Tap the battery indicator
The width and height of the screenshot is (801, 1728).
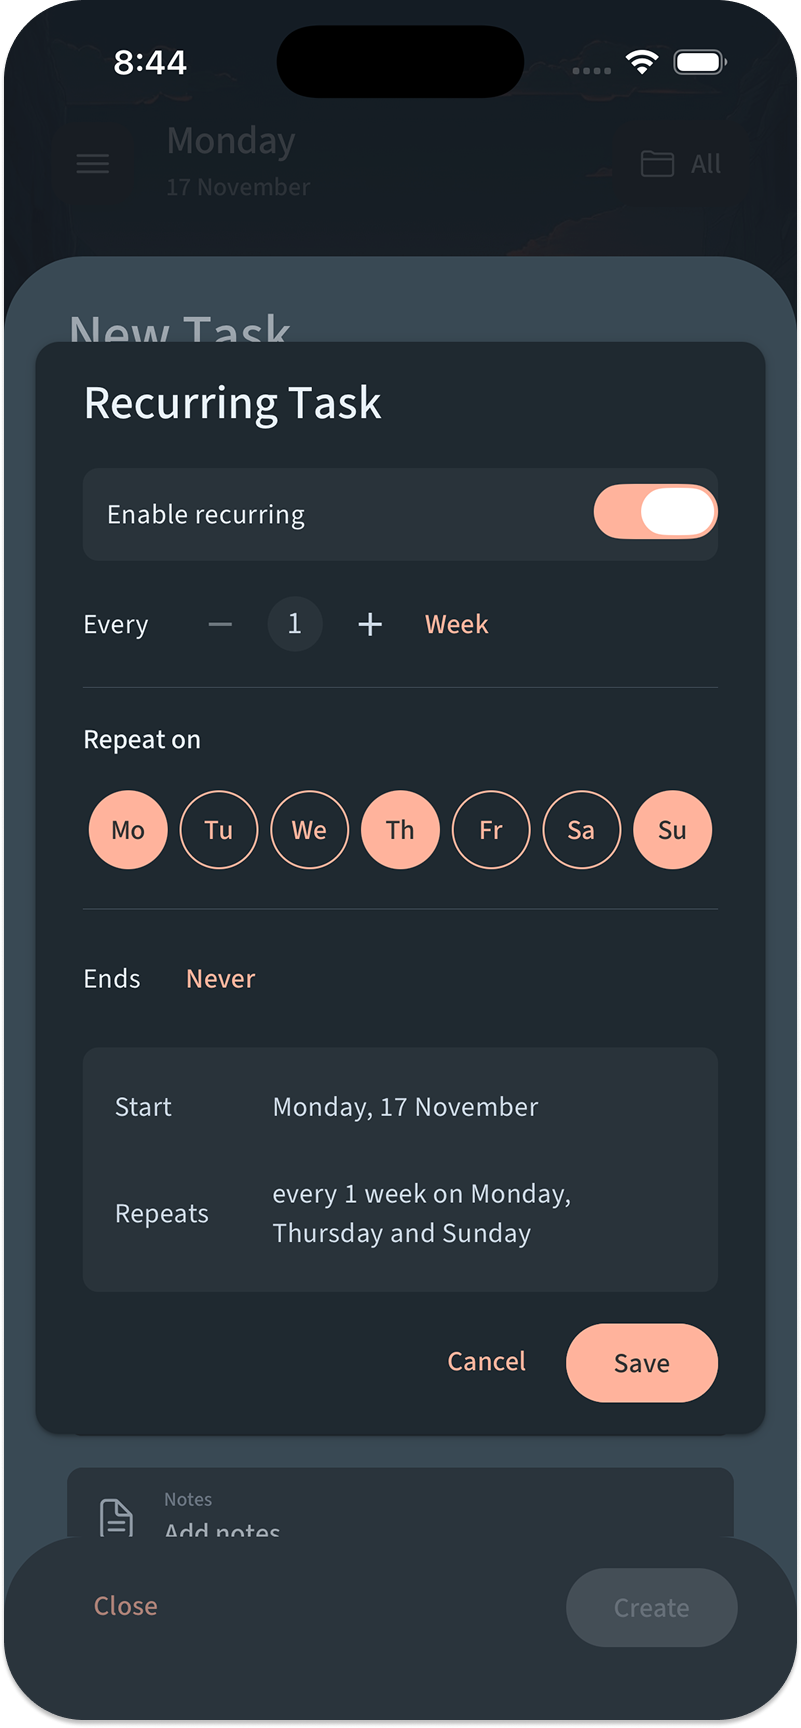pyautogui.click(x=699, y=60)
